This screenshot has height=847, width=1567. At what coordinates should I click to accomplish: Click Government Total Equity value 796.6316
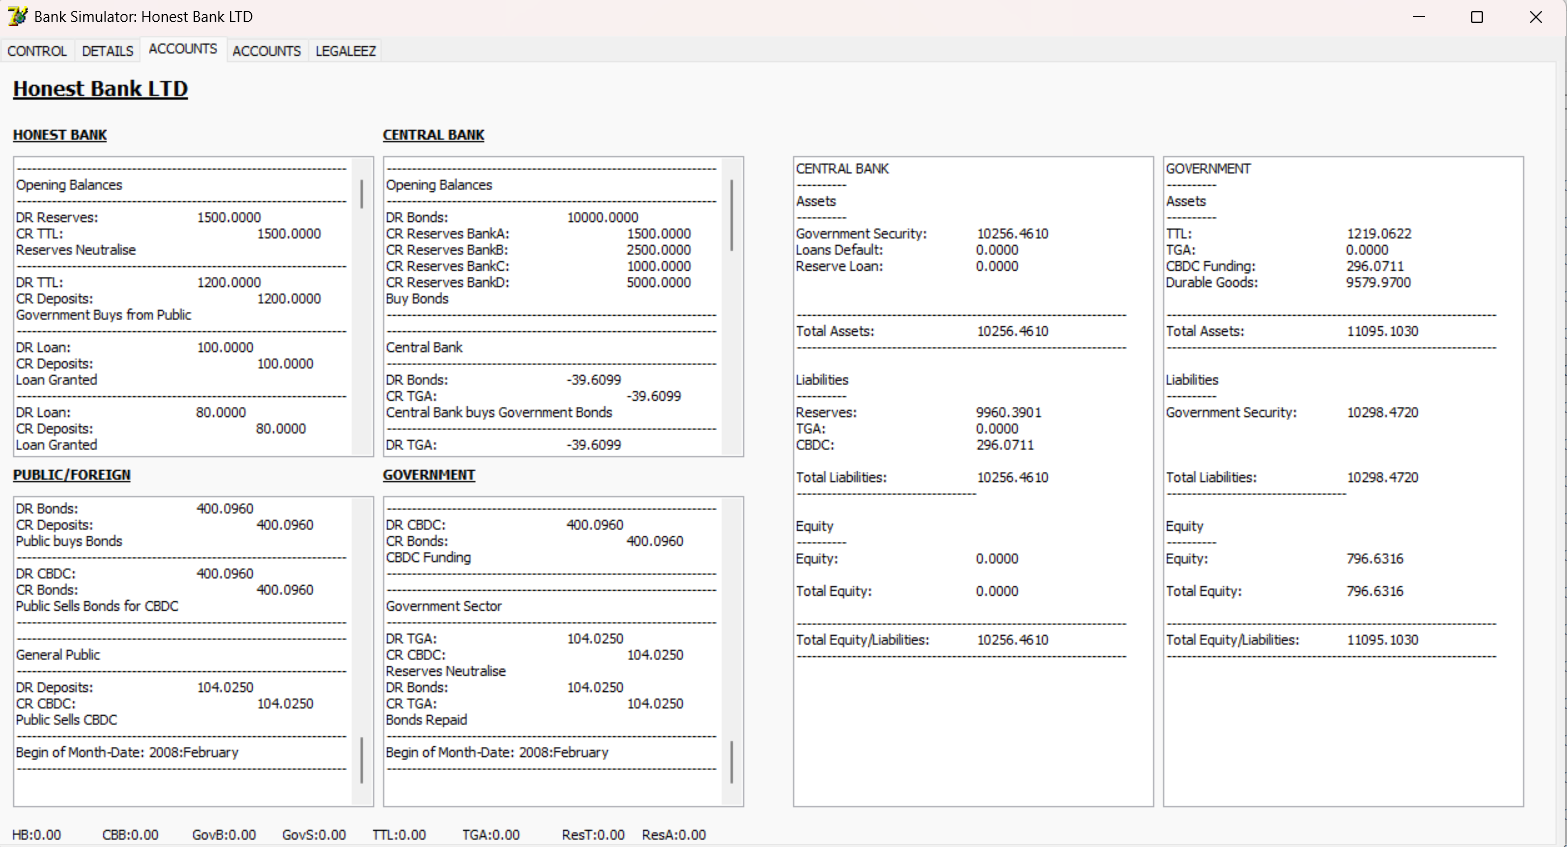click(x=1375, y=591)
